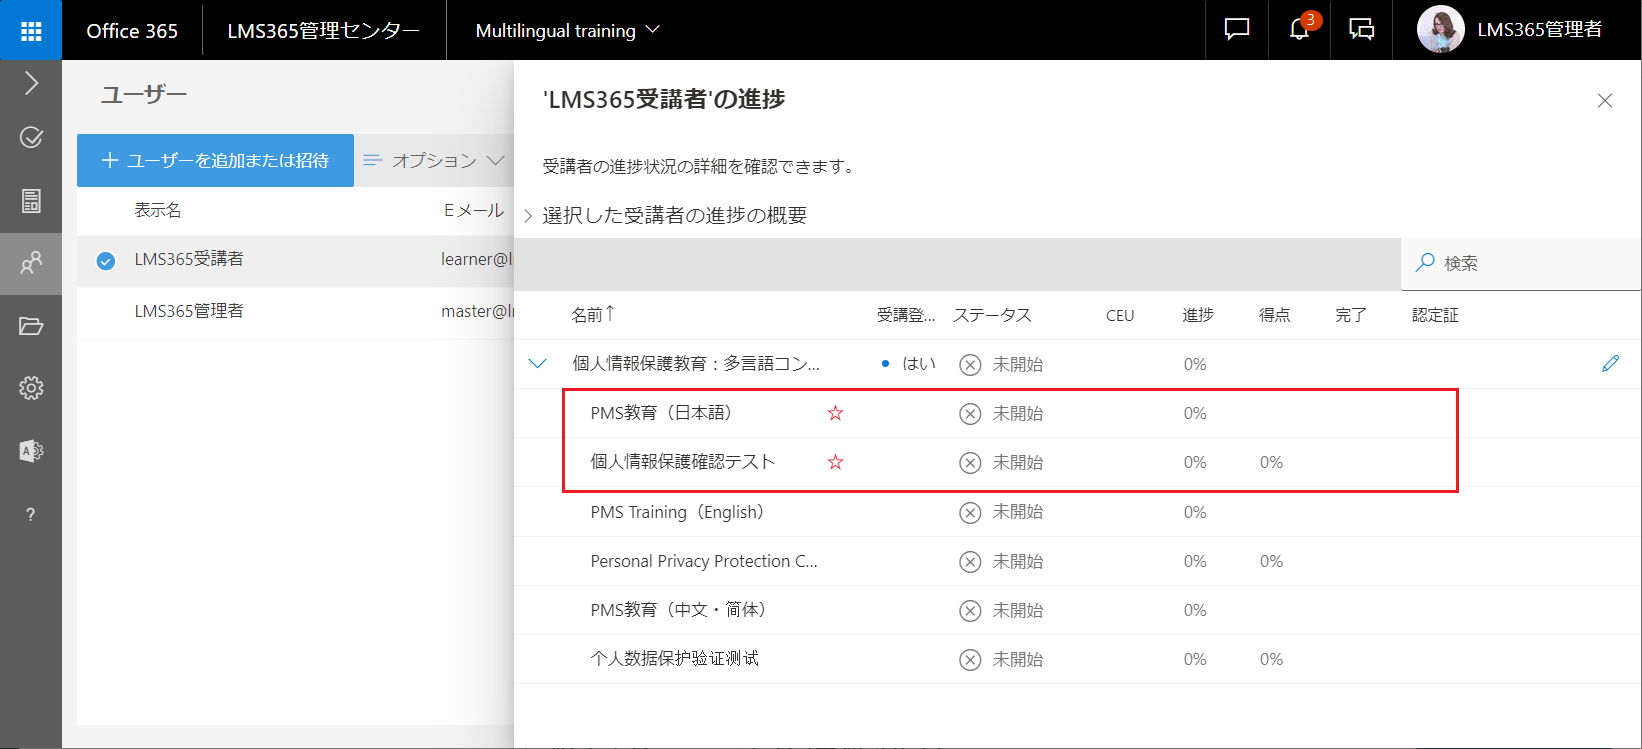Sort by 受講登... column header
This screenshot has width=1642, height=749.
point(906,315)
